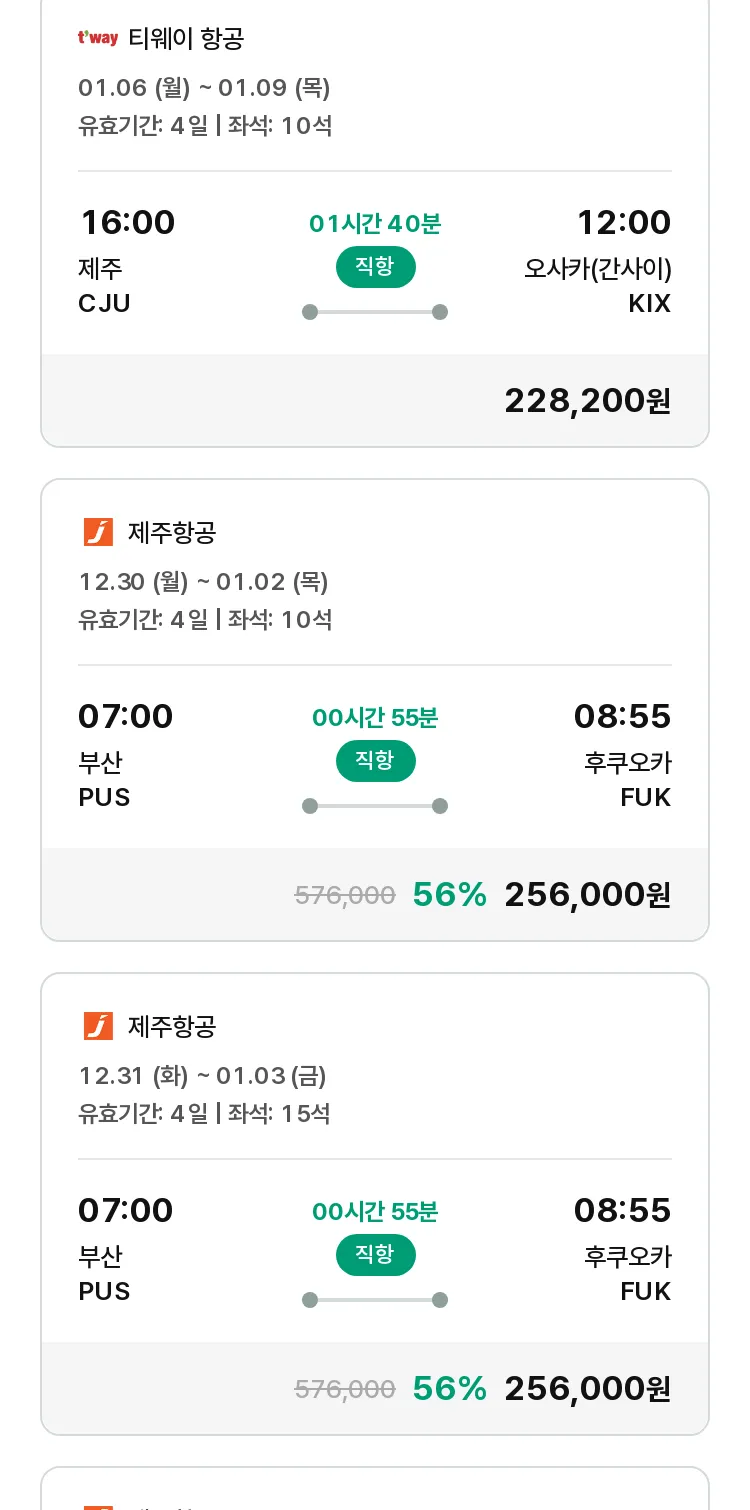Tap 티웨이 항공 airline name
750x1510 pixels.
[186, 39]
